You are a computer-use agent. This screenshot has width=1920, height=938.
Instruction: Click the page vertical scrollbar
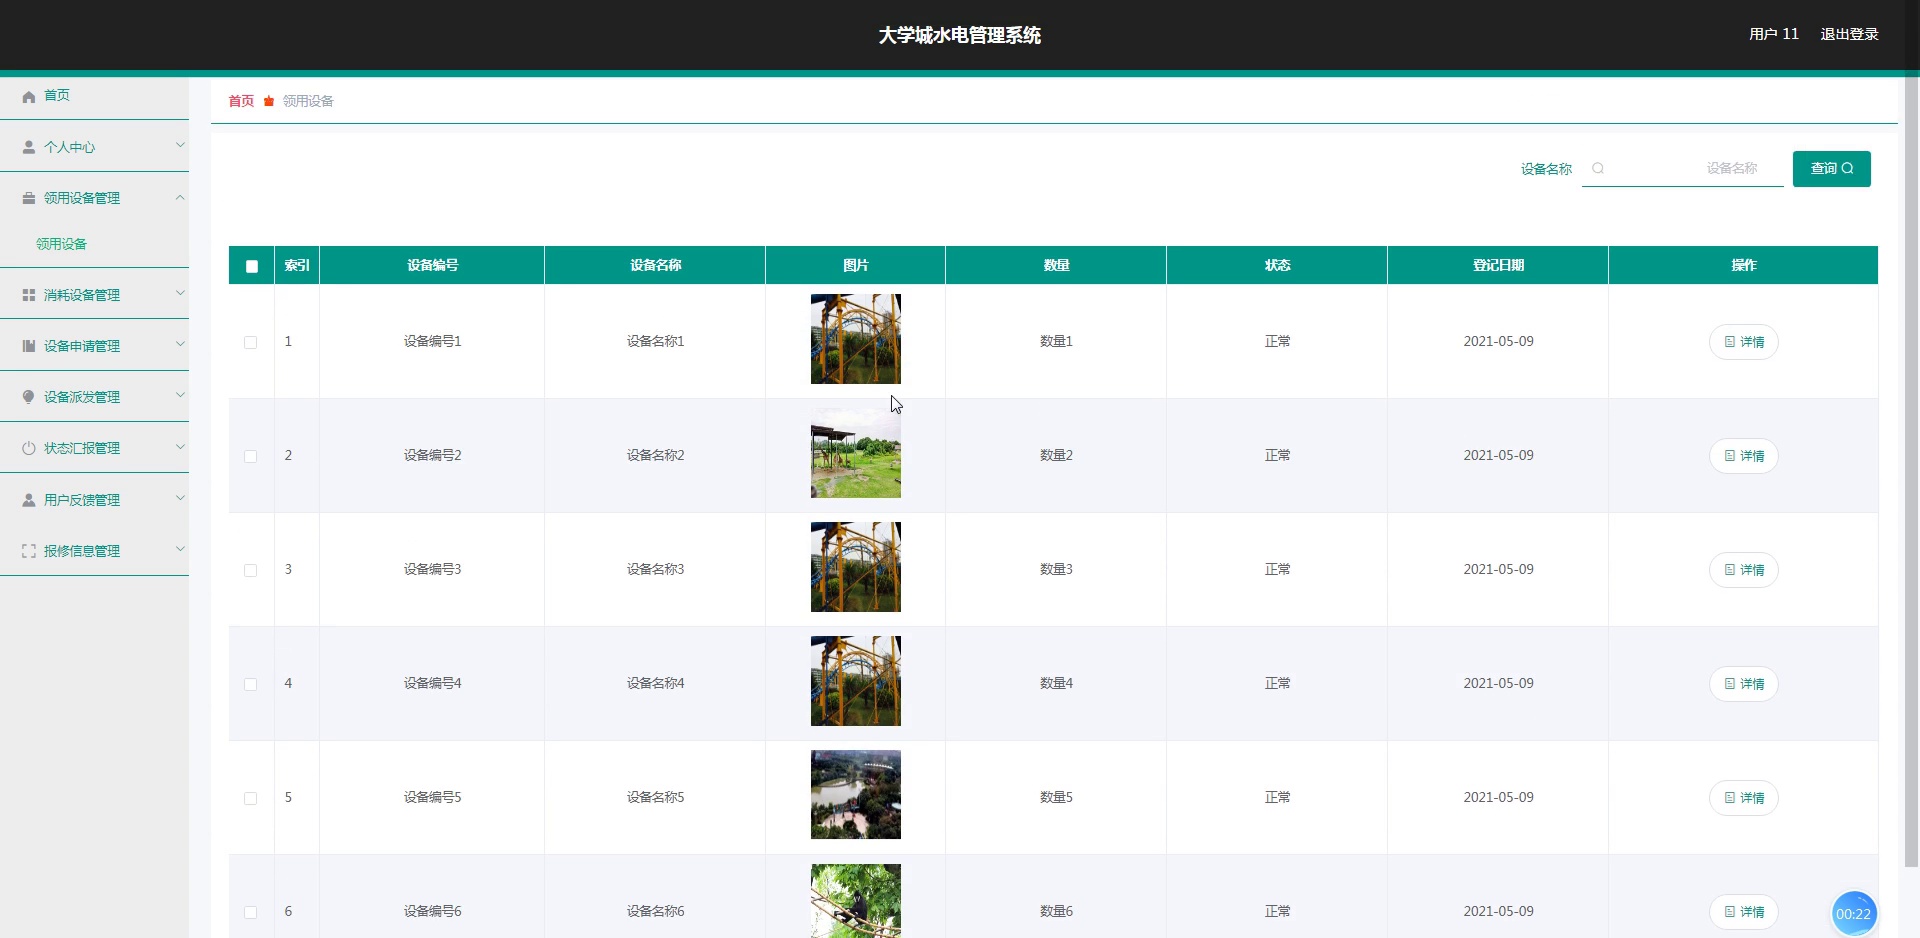(x=1912, y=470)
